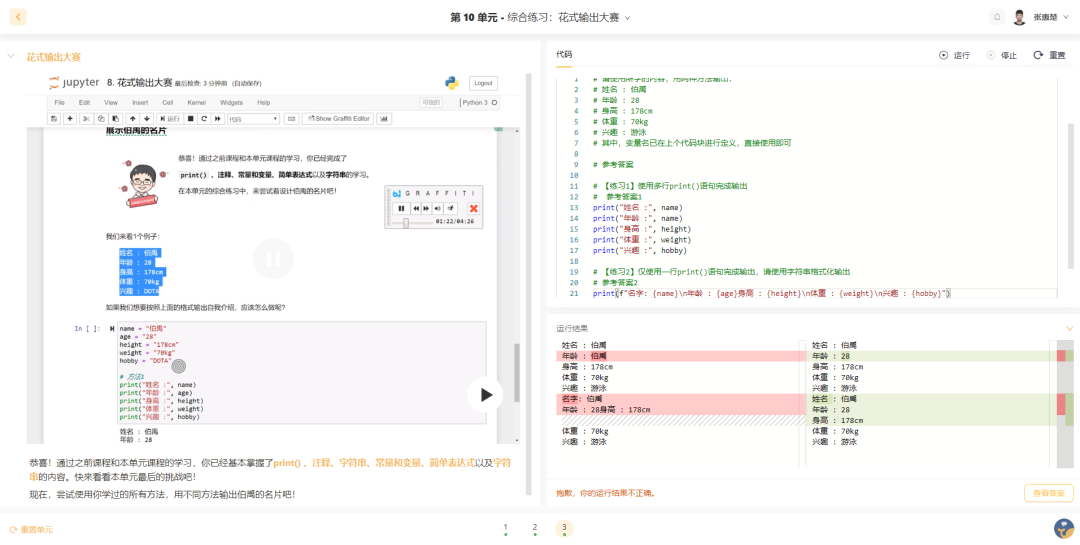The width and height of the screenshot is (1080, 545).
Task: Click the notebook title 8. 花式输出大赛
Action: [140, 83]
